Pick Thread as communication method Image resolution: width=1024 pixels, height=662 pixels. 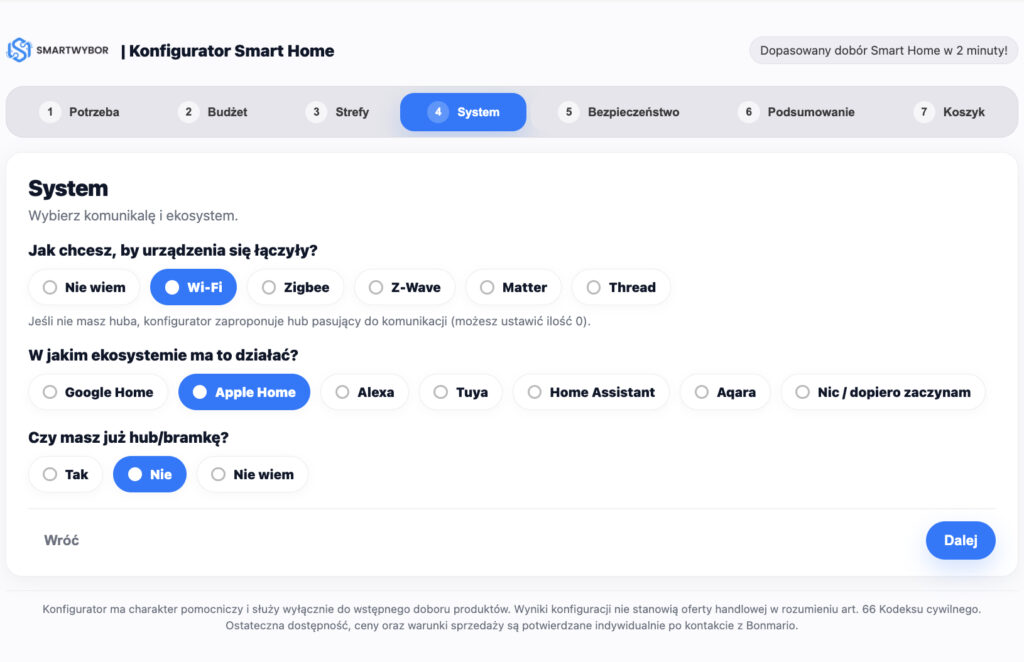(620, 287)
